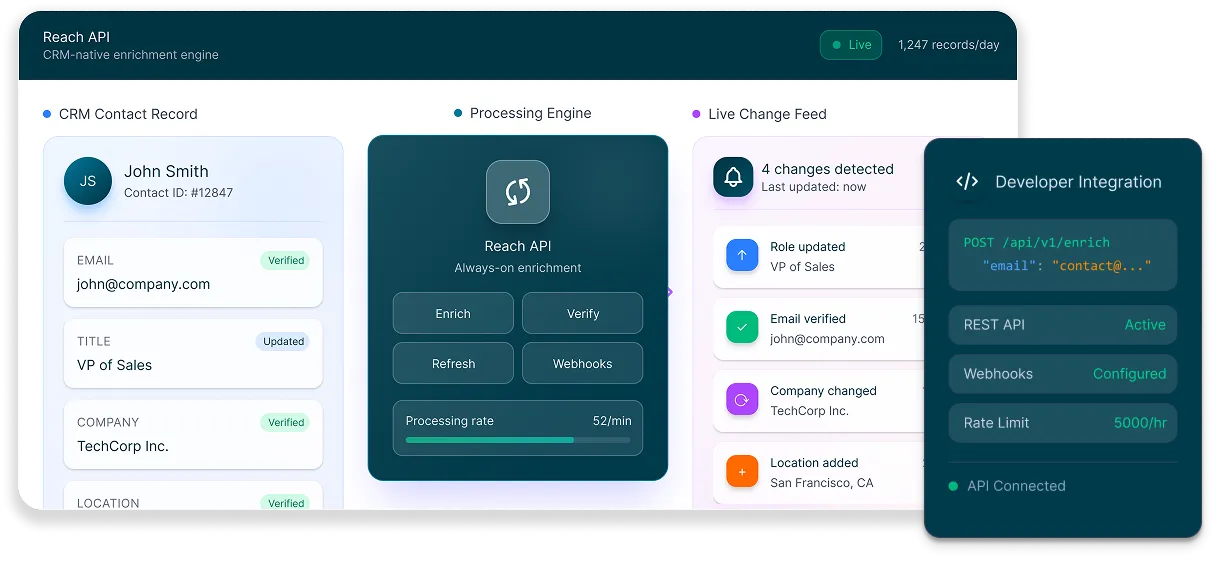1220x564 pixels.
Task: Select the TechCorp Inc. company value
Action: [123, 446]
